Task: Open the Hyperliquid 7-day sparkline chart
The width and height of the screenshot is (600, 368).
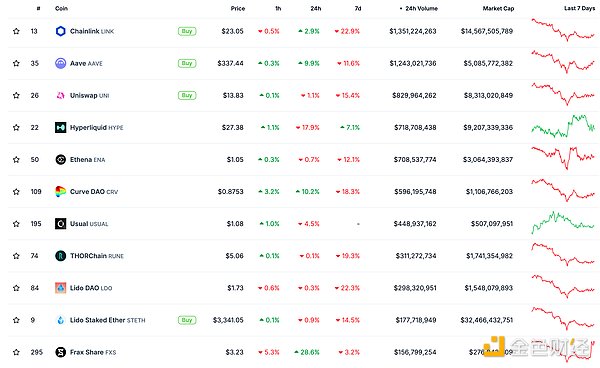Action: 563,126
